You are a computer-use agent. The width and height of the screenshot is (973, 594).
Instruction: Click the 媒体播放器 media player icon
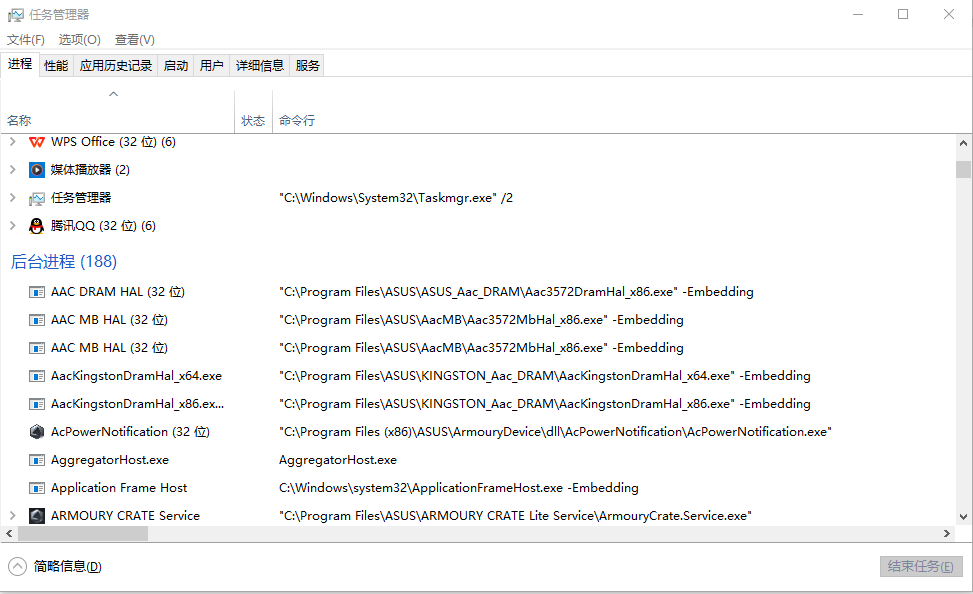pyautogui.click(x=37, y=170)
